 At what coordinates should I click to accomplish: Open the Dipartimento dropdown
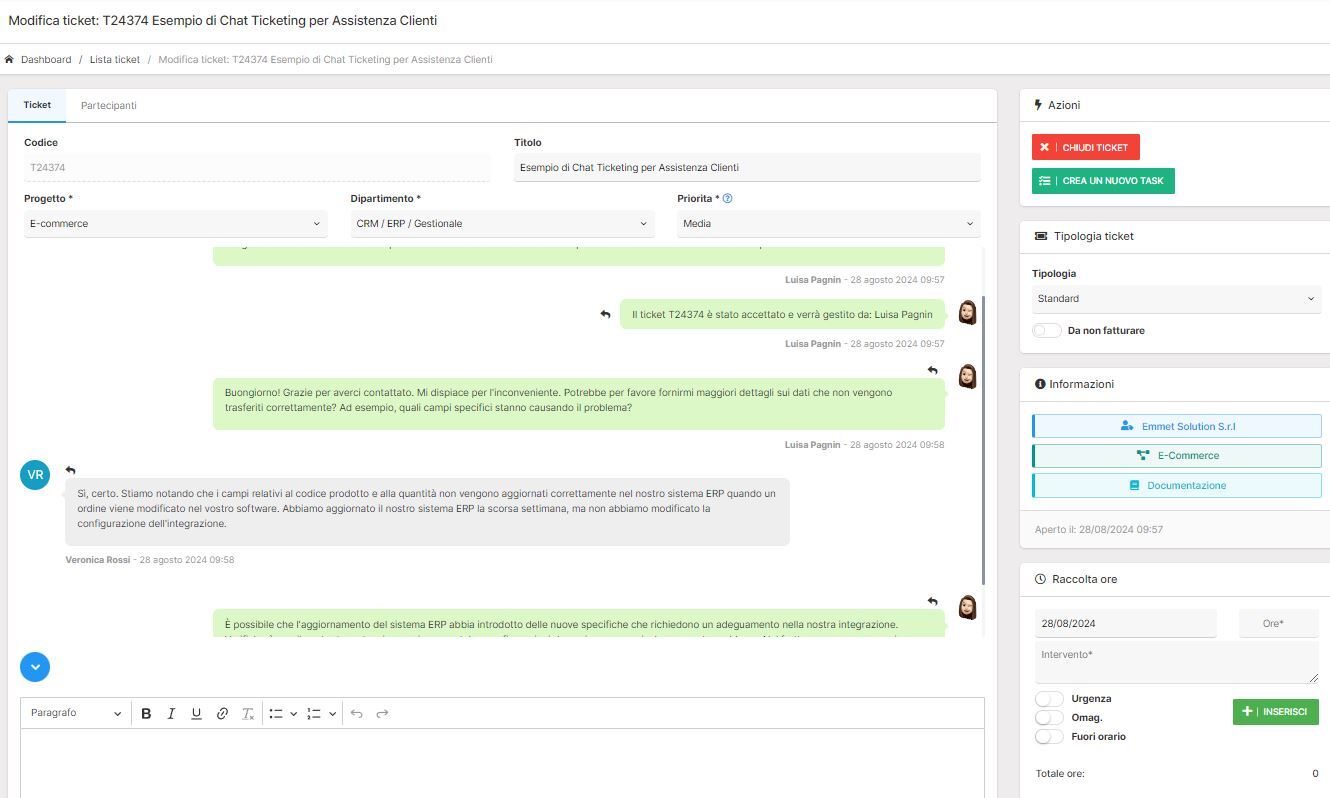(x=499, y=223)
